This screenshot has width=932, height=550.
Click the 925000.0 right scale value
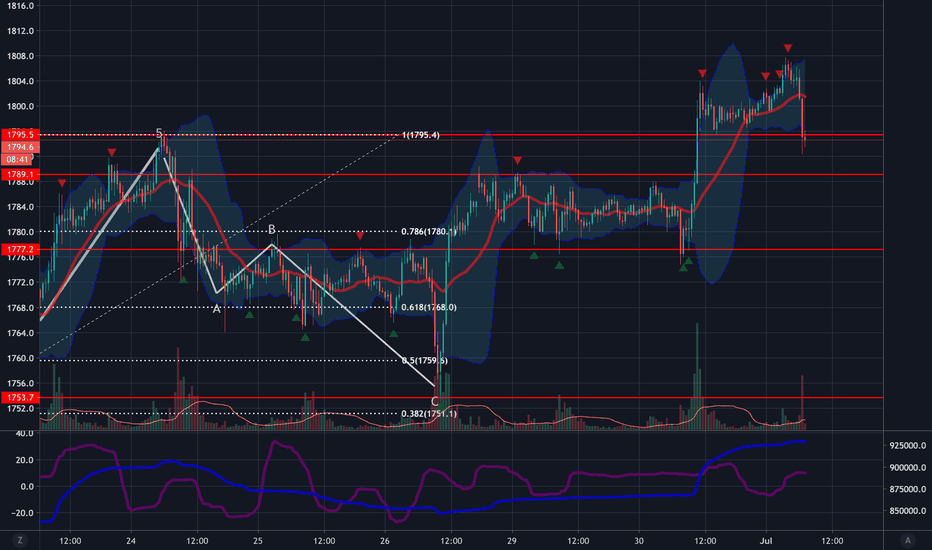(907, 445)
